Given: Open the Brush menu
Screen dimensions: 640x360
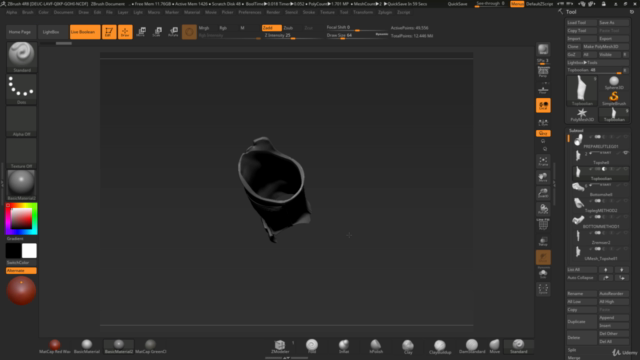Looking at the screenshot, I should (x=28, y=12).
